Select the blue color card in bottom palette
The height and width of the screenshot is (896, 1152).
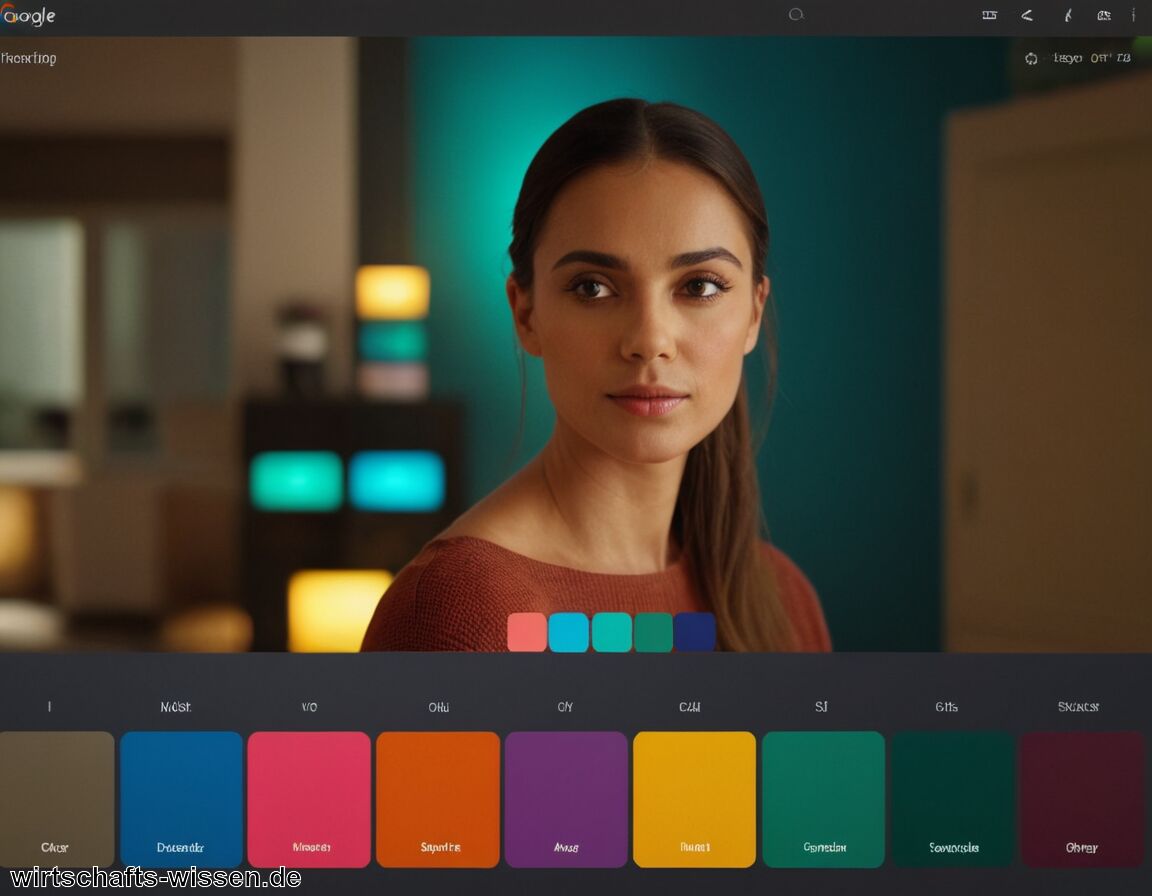(x=181, y=799)
